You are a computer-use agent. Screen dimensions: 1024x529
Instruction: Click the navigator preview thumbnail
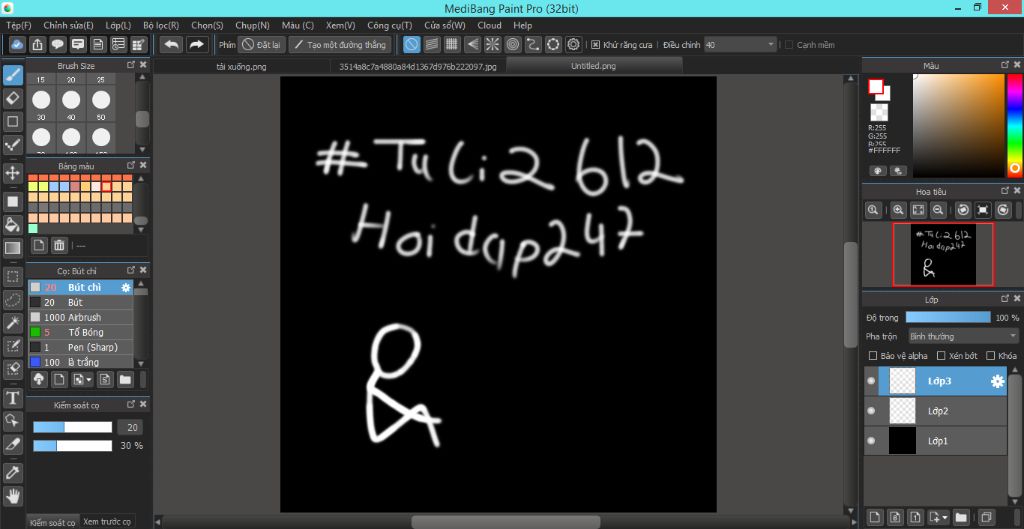click(943, 255)
